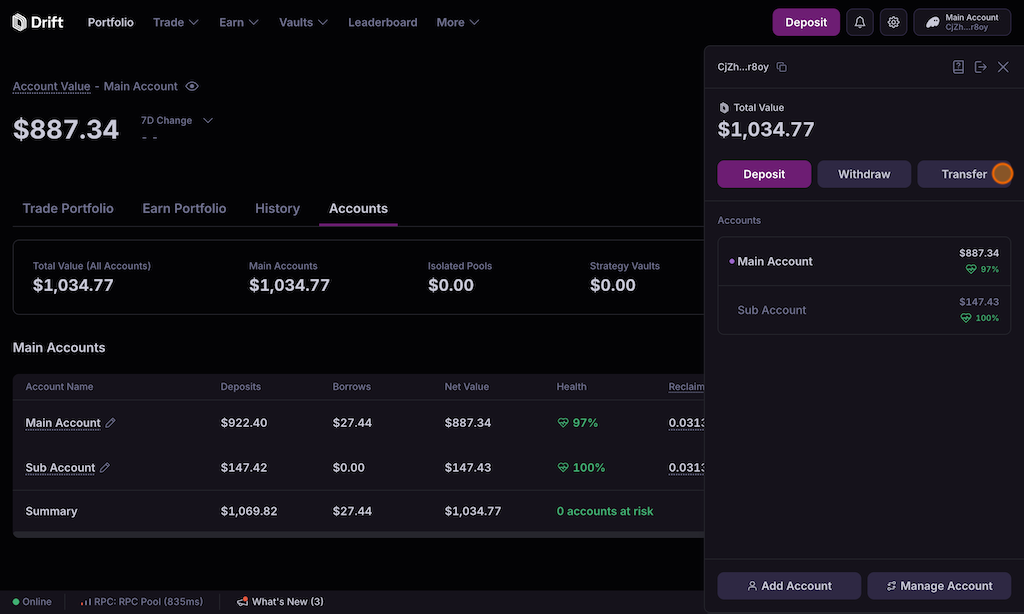The width and height of the screenshot is (1024, 614).
Task: Open settings via the gear icon
Action: pos(893,22)
